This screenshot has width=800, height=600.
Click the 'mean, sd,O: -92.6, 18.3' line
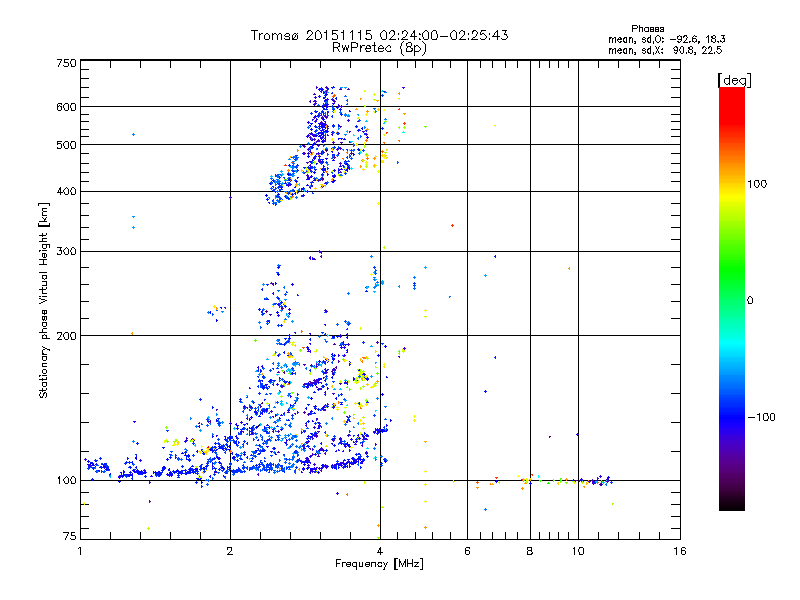coord(666,39)
